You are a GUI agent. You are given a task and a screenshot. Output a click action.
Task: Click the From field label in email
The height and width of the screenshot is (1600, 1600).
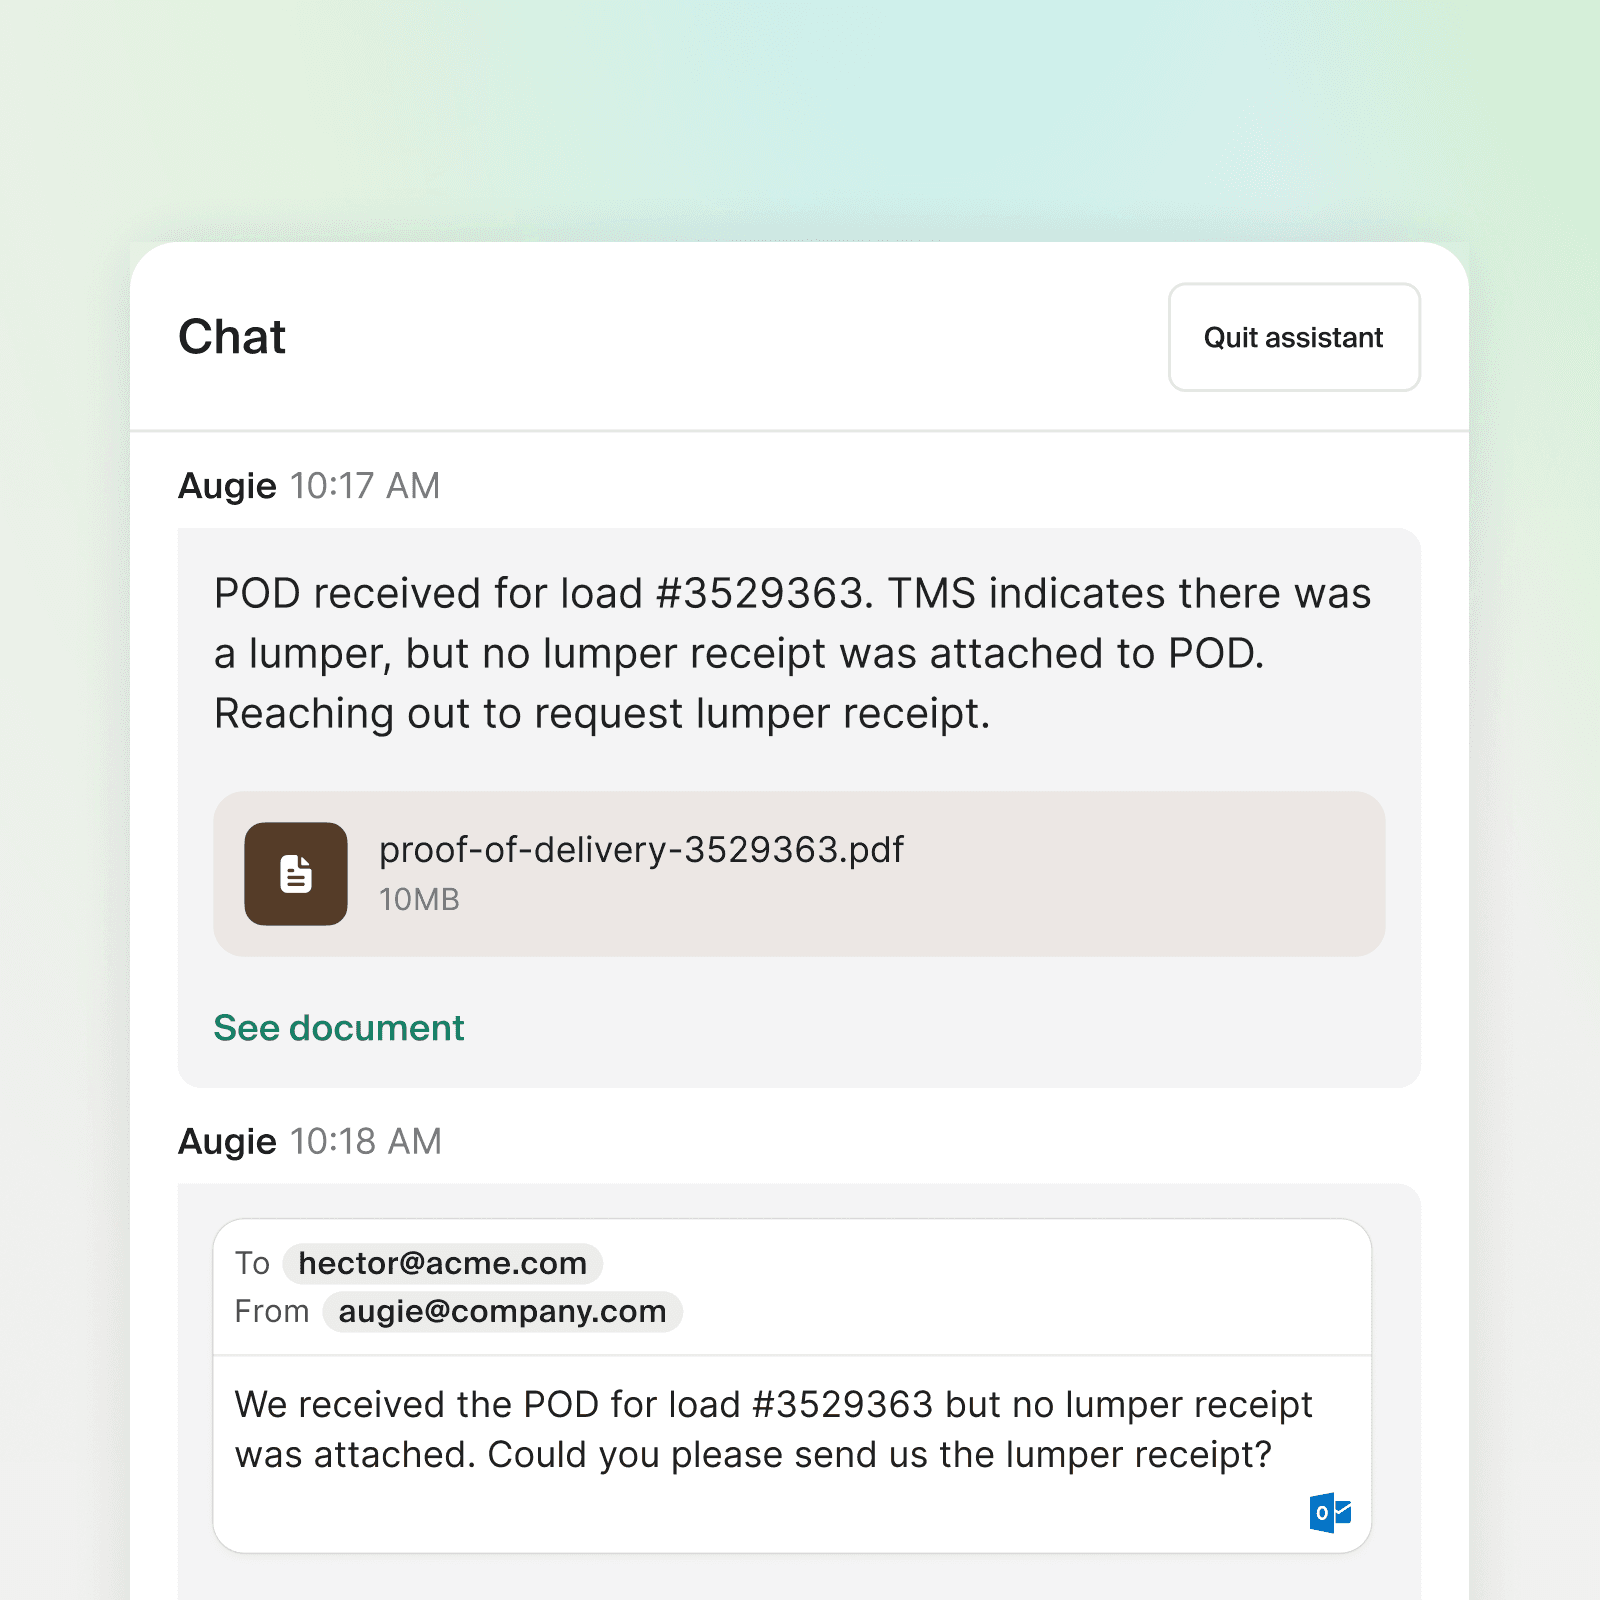(272, 1311)
